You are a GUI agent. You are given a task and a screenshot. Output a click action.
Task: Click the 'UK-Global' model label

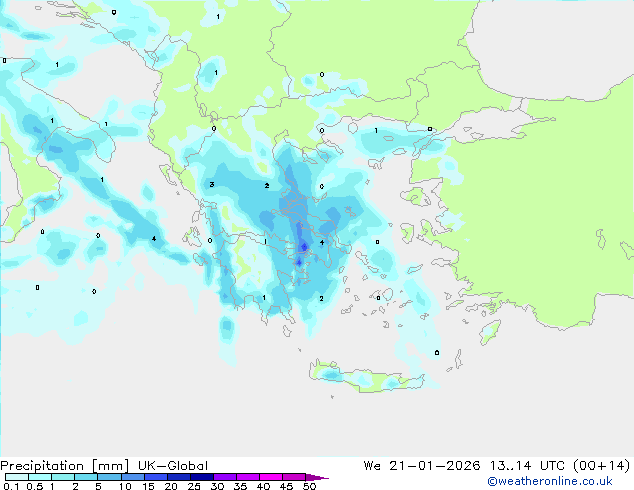click(x=173, y=466)
